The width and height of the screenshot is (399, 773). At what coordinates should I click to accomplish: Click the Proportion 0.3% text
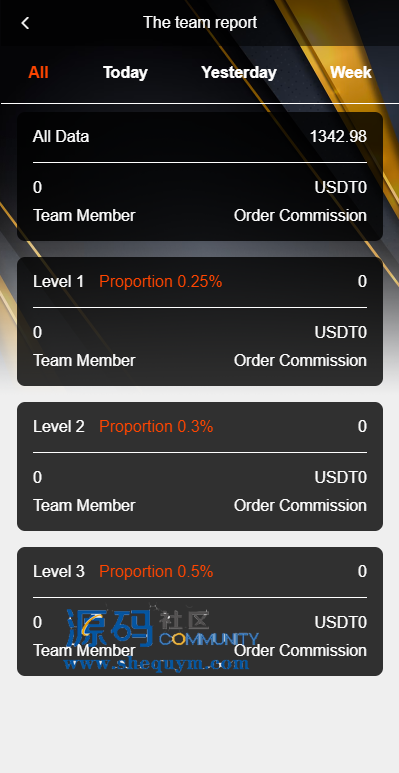(156, 426)
